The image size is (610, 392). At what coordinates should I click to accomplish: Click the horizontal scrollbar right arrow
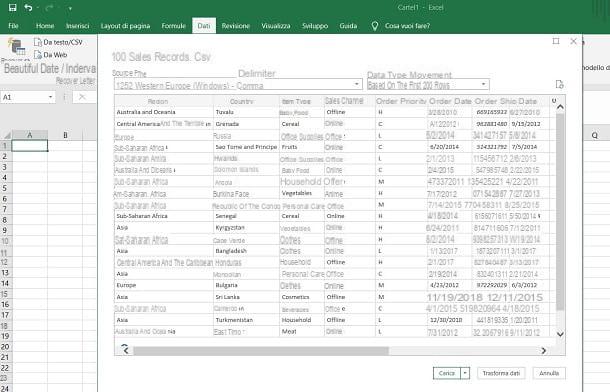click(543, 350)
